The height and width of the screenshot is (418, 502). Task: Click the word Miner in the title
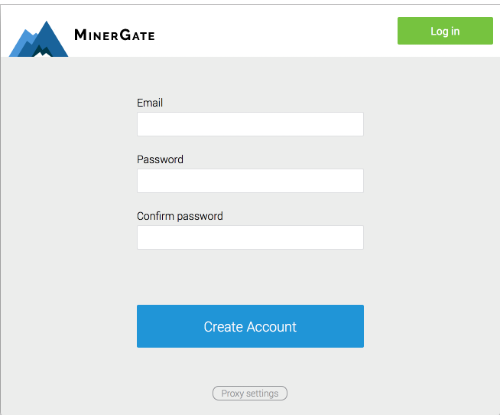pyautogui.click(x=96, y=35)
